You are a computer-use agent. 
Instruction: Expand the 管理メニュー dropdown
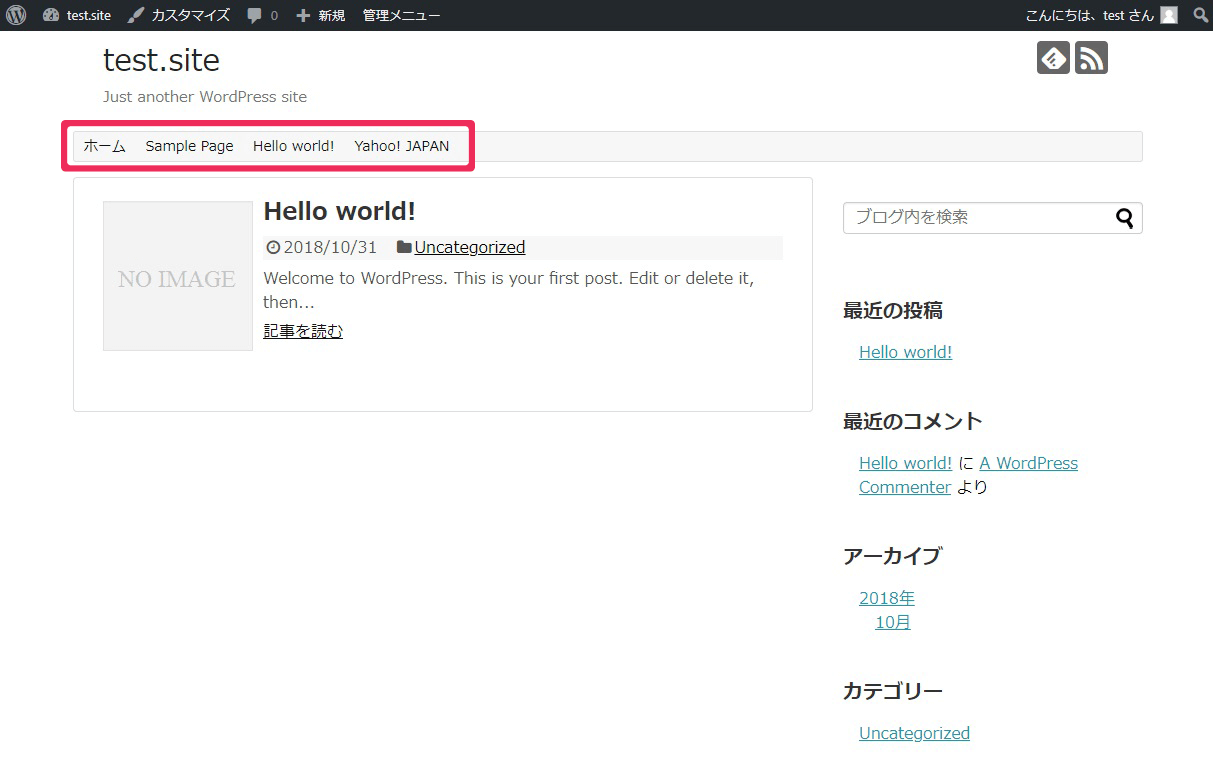(x=401, y=15)
